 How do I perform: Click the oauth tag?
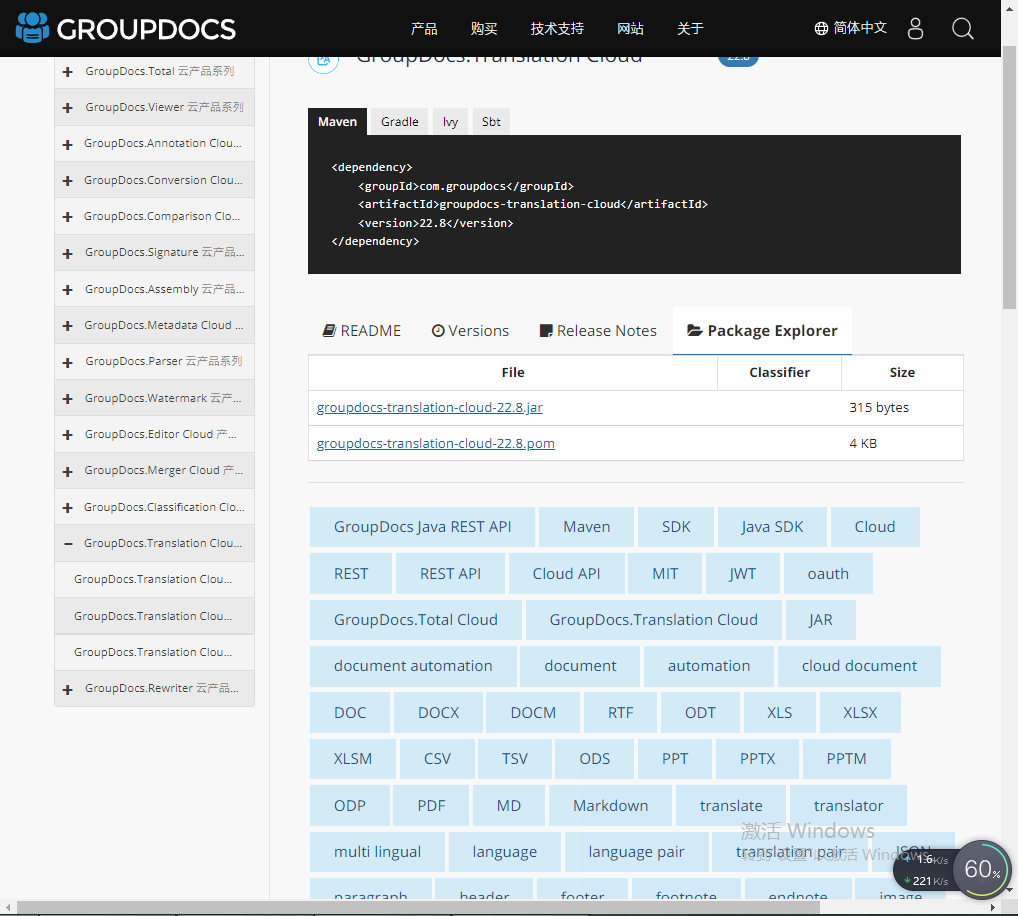click(828, 574)
